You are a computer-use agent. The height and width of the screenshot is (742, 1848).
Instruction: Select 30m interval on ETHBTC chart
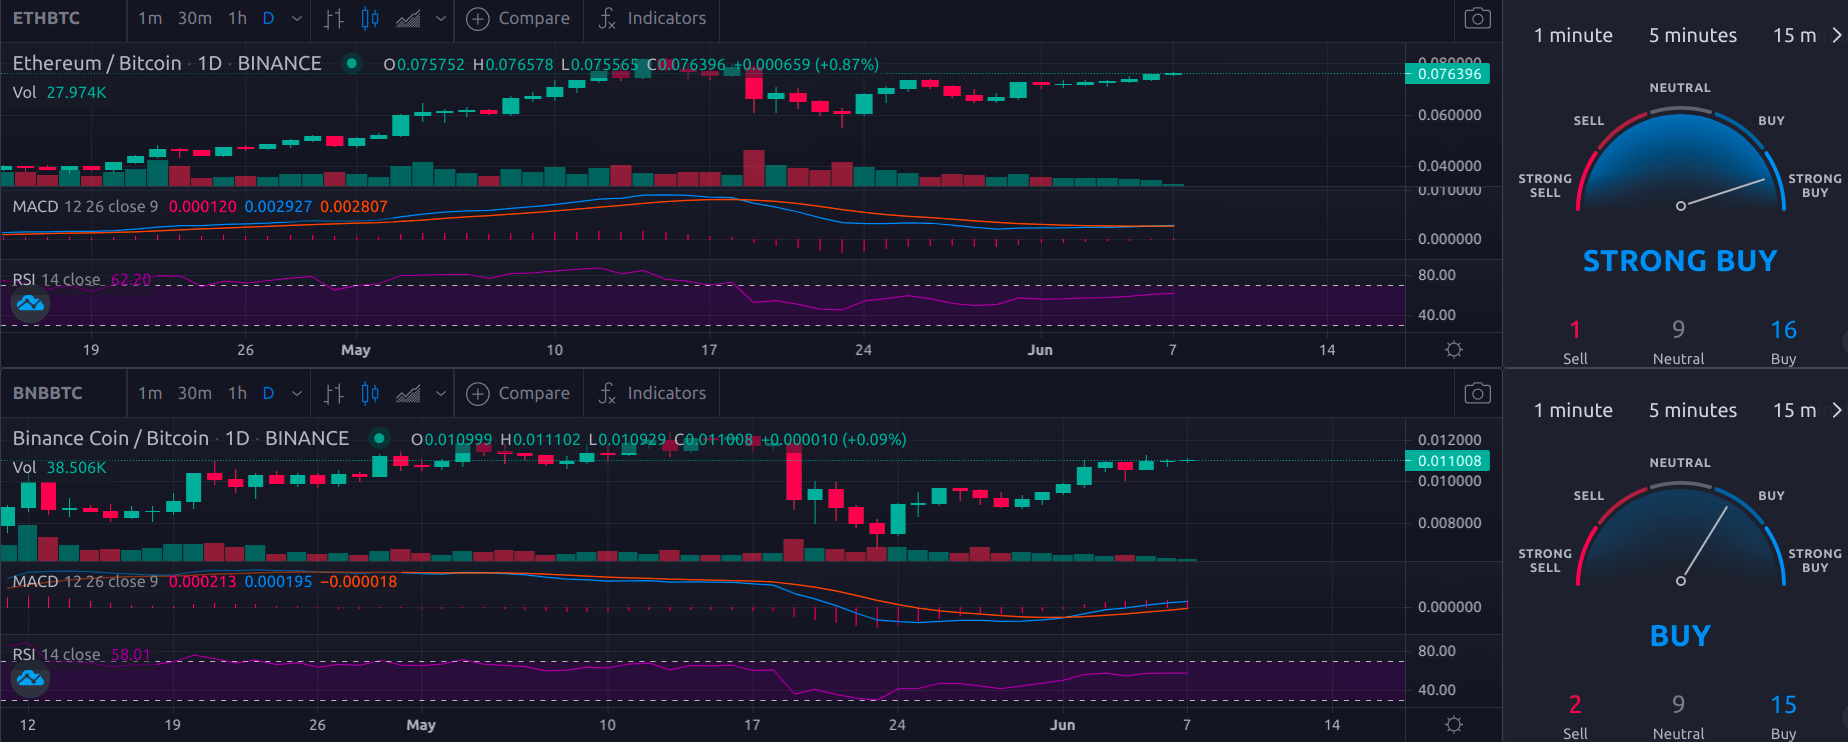point(194,18)
